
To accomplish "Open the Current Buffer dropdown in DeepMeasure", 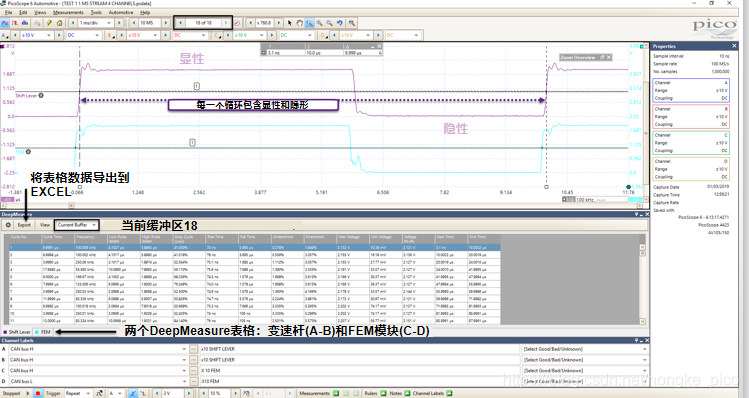I will click(x=77, y=225).
